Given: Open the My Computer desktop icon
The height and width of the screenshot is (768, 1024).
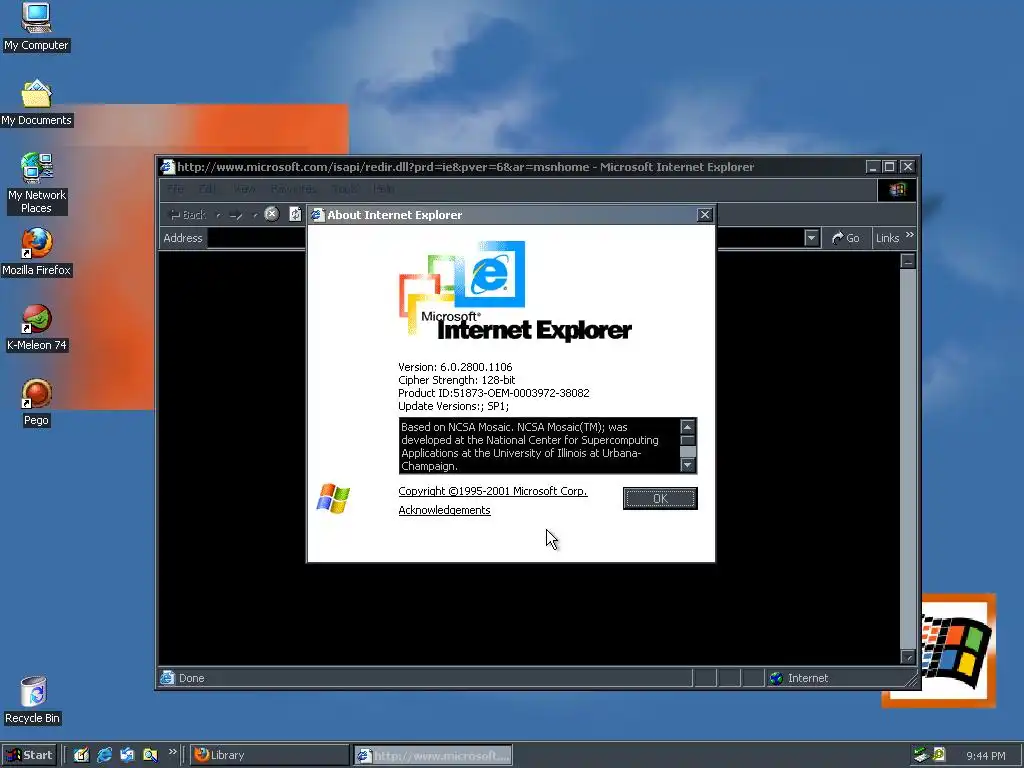Looking at the screenshot, I should [36, 26].
